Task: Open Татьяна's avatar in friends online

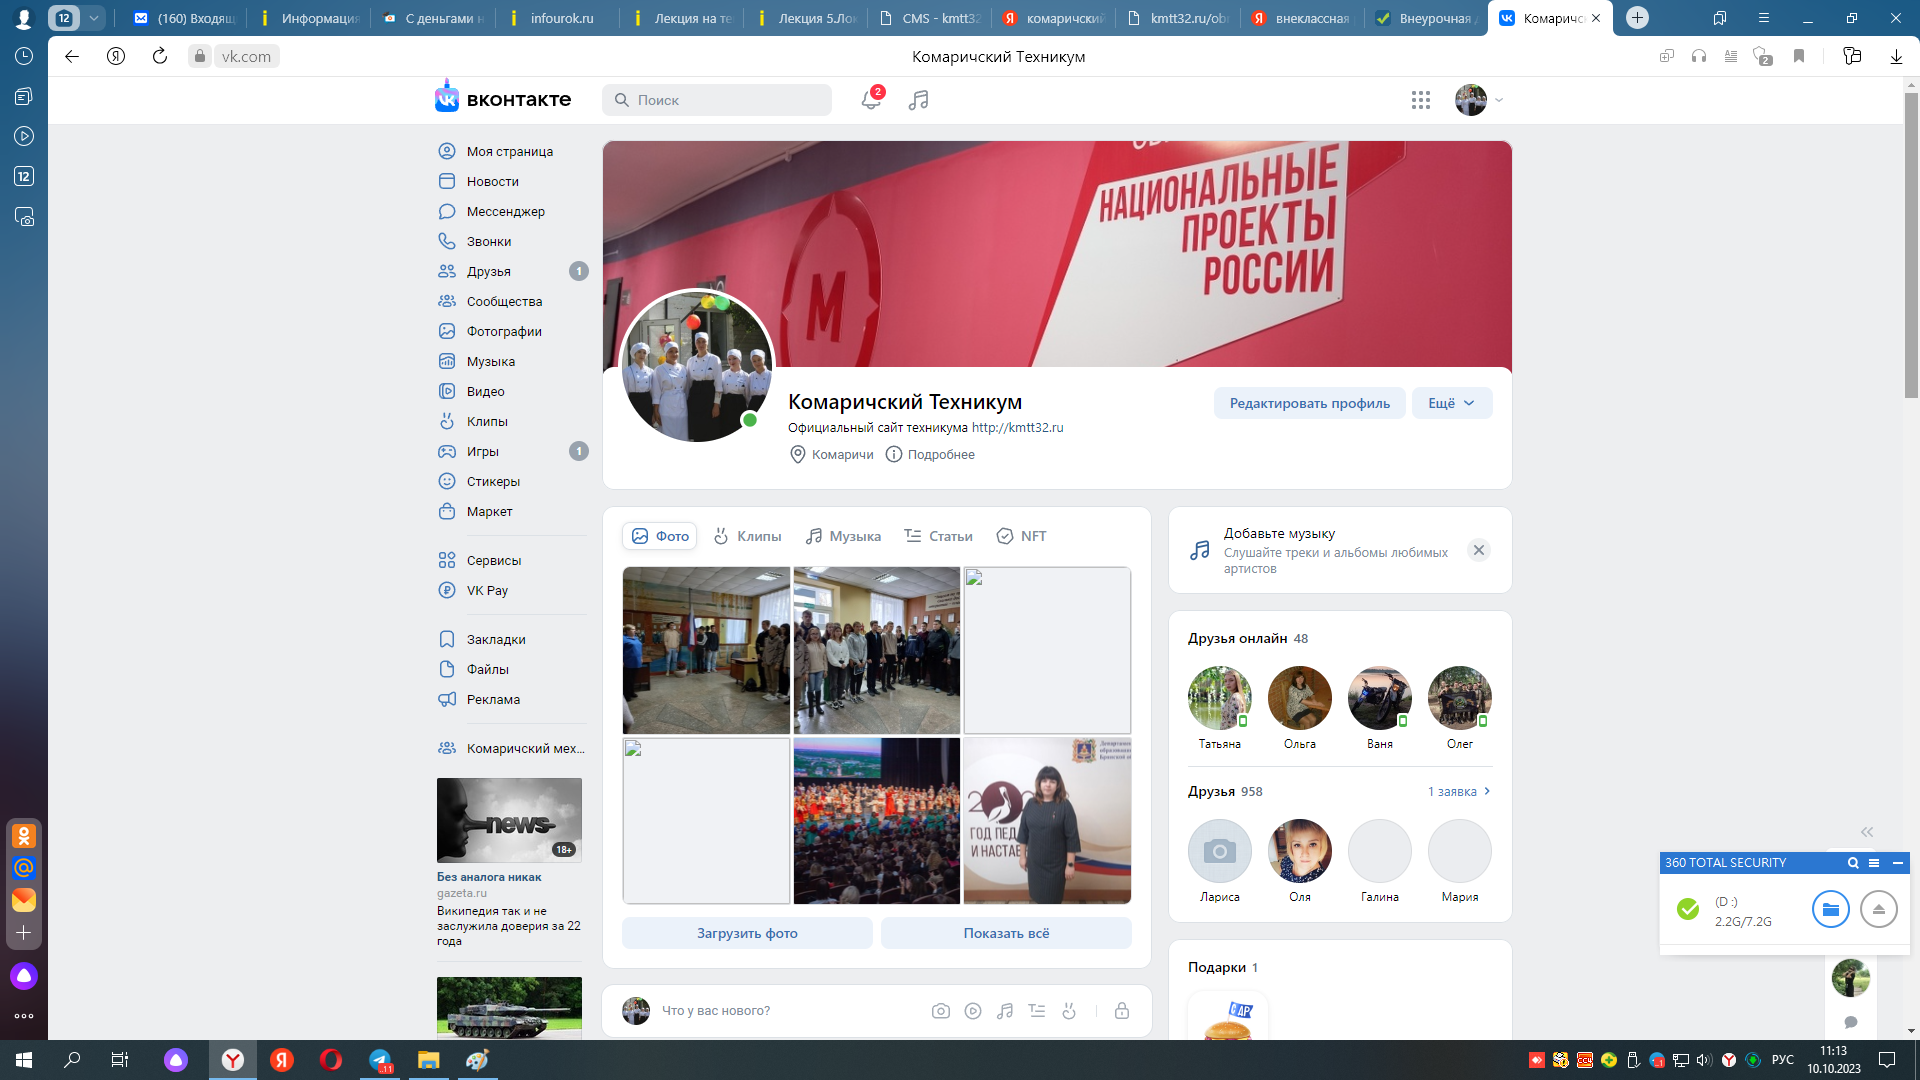Action: point(1219,698)
